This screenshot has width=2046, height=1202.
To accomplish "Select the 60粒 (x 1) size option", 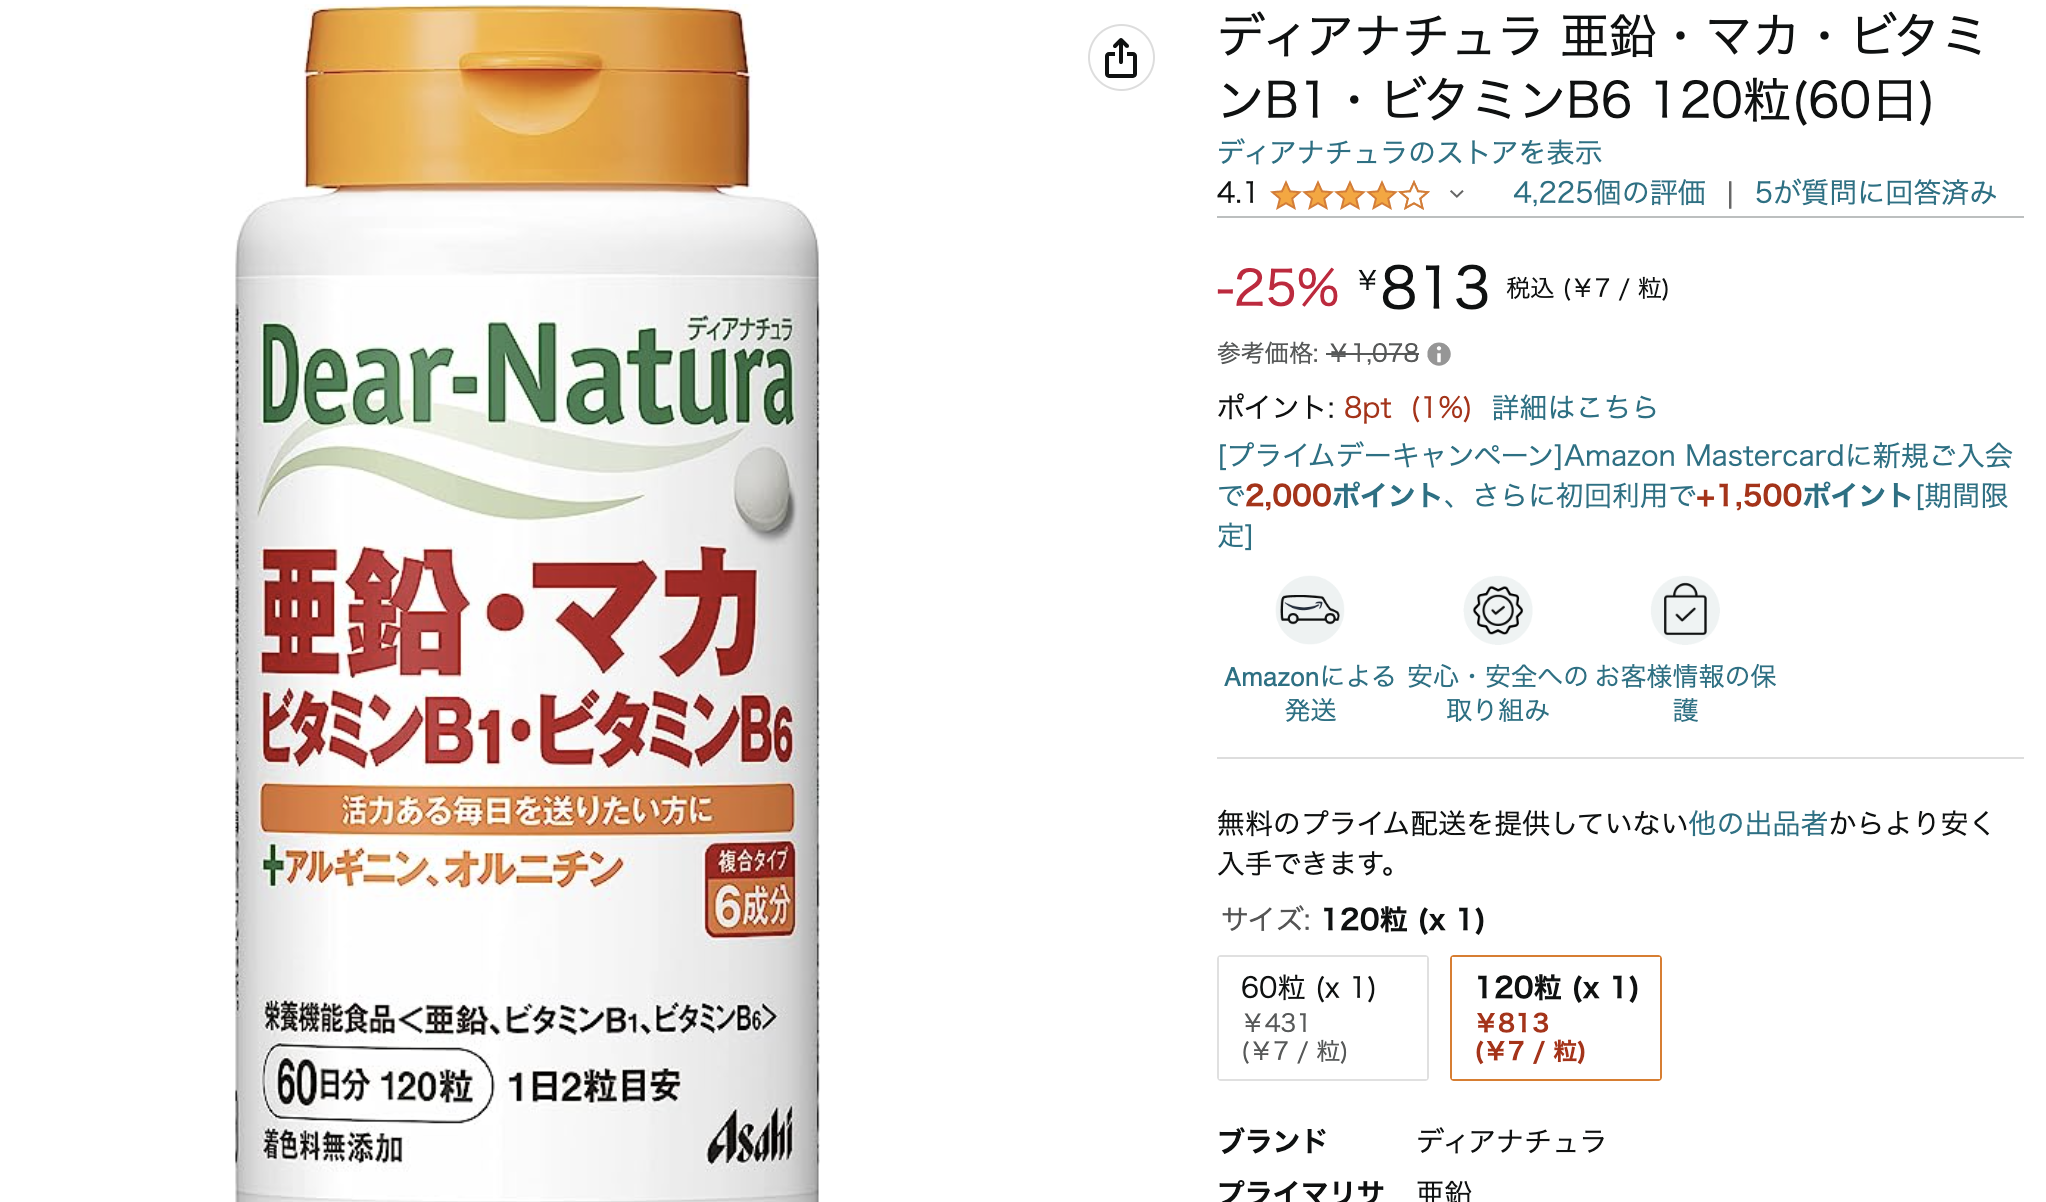I will click(x=1322, y=1018).
